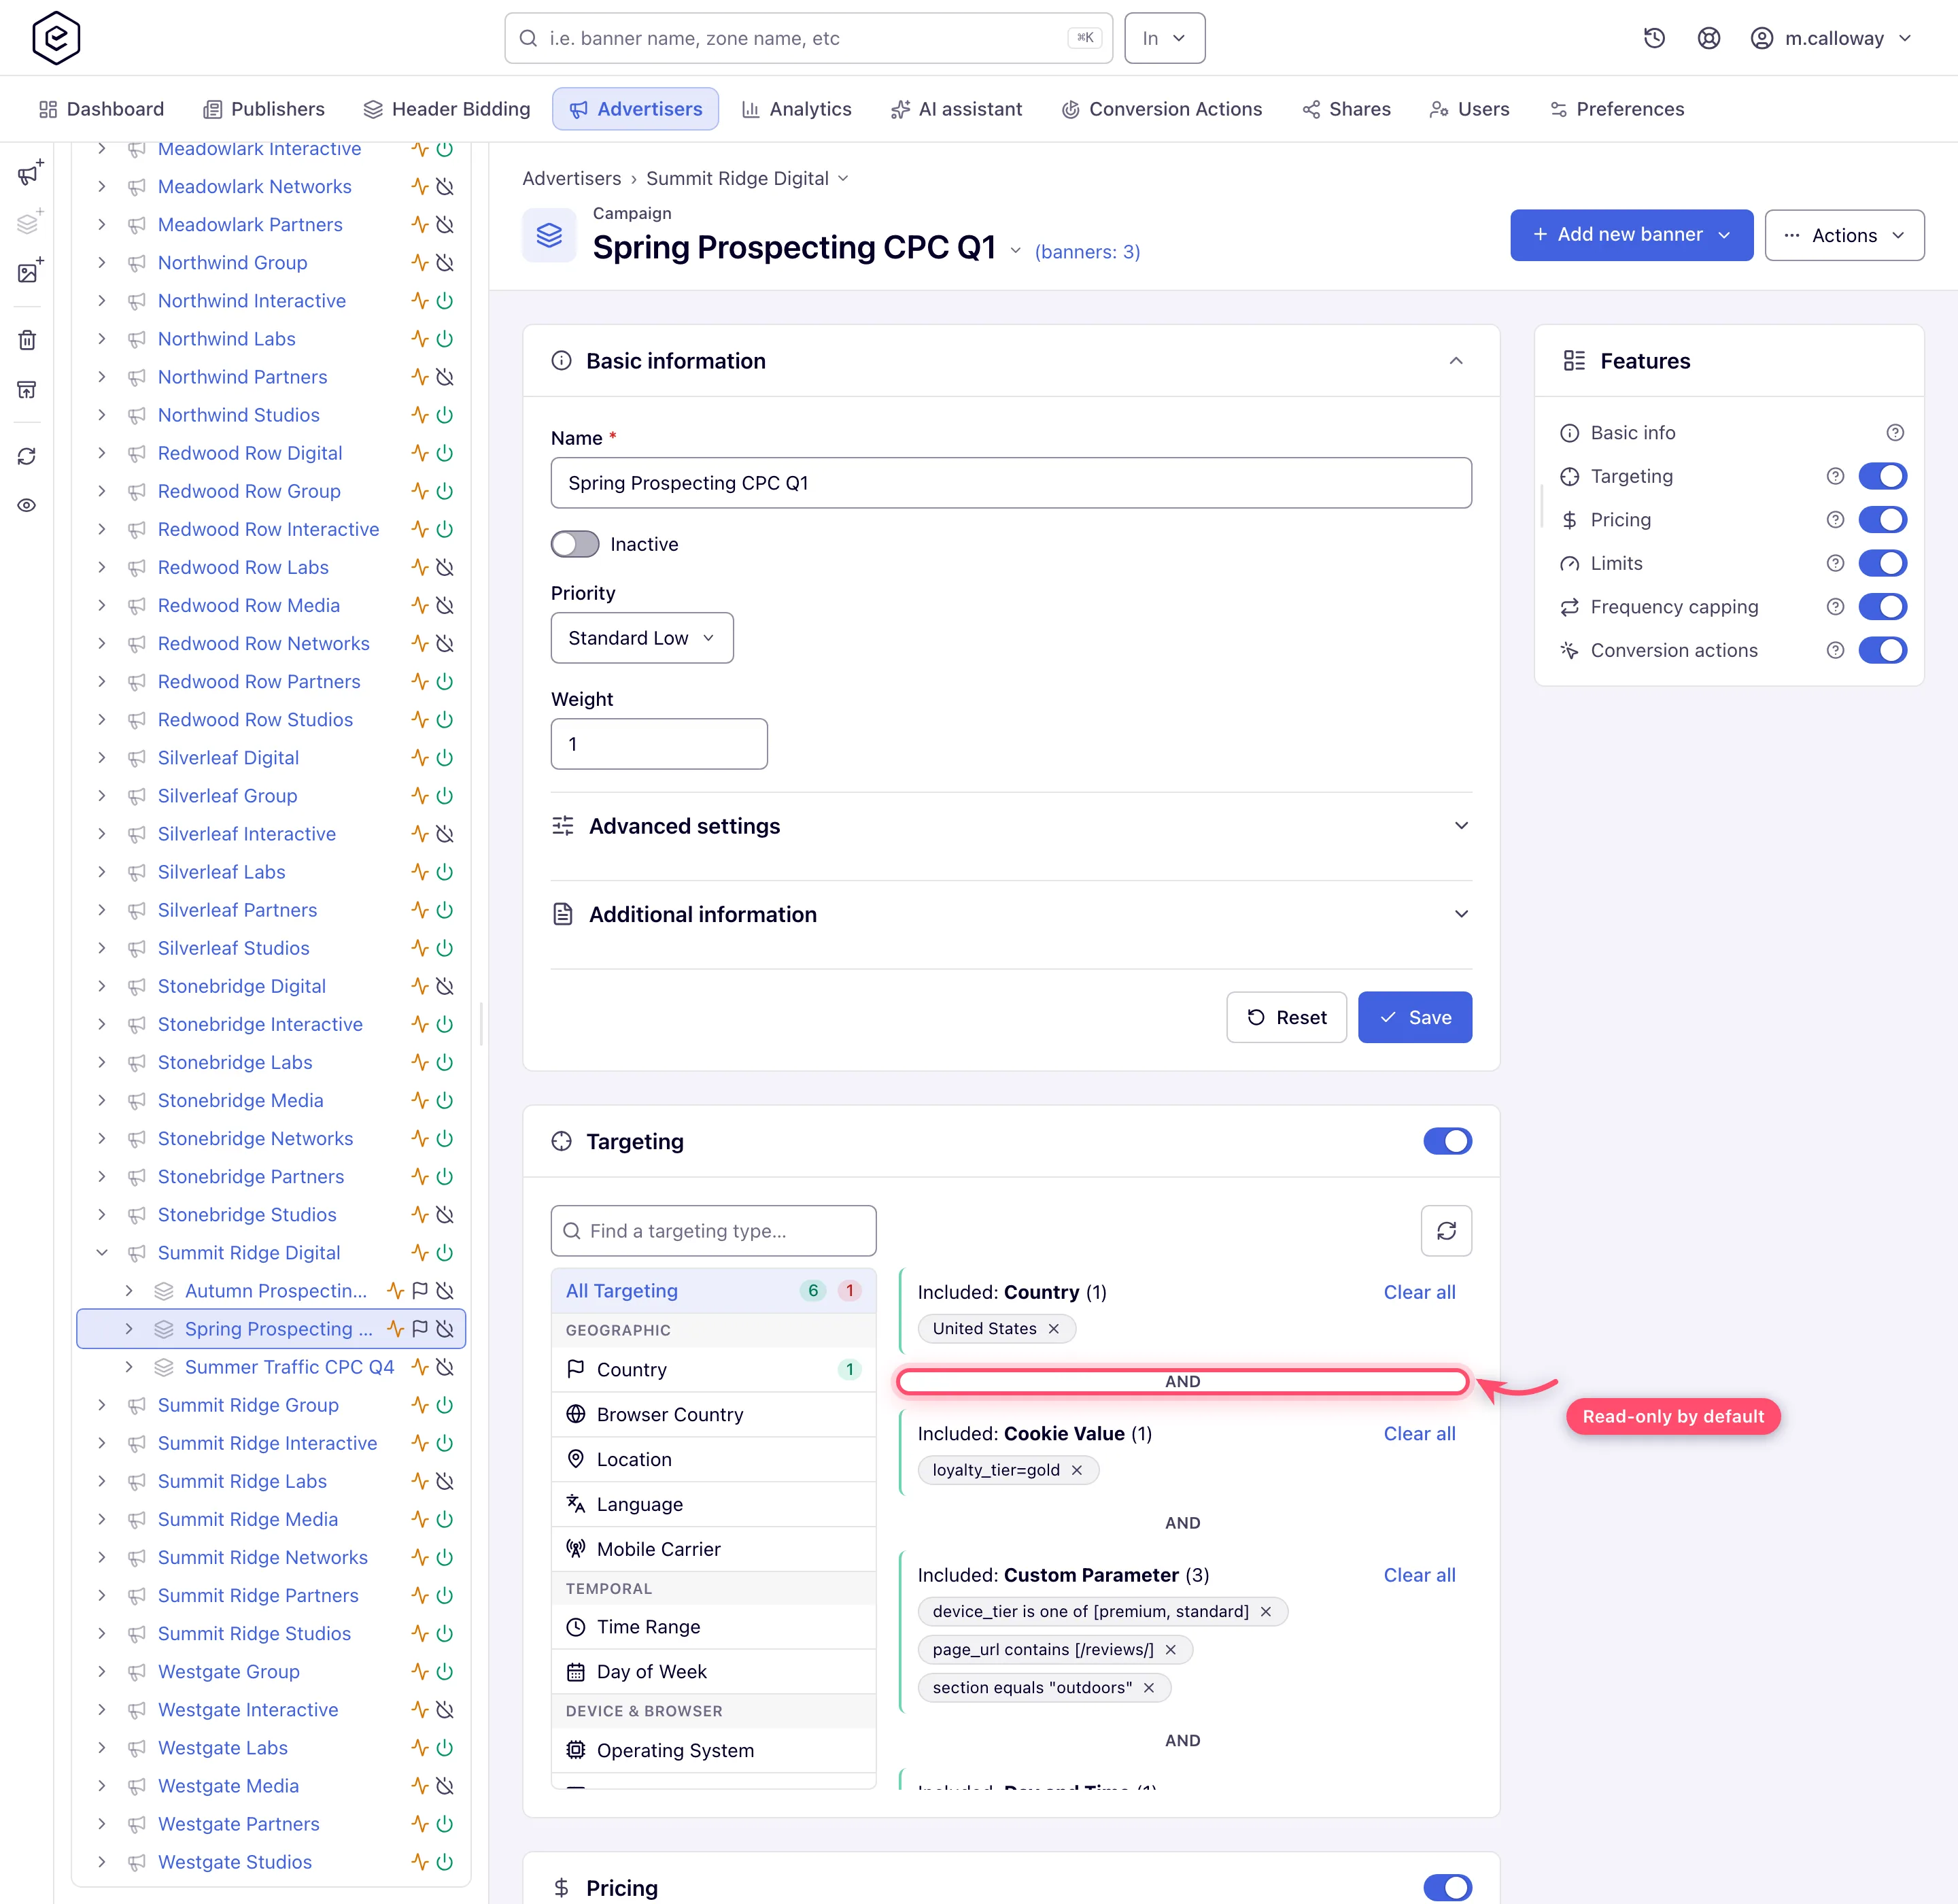Toggle Frequency capping feature switch
Screen dimensions: 1958x1904
tap(1882, 607)
